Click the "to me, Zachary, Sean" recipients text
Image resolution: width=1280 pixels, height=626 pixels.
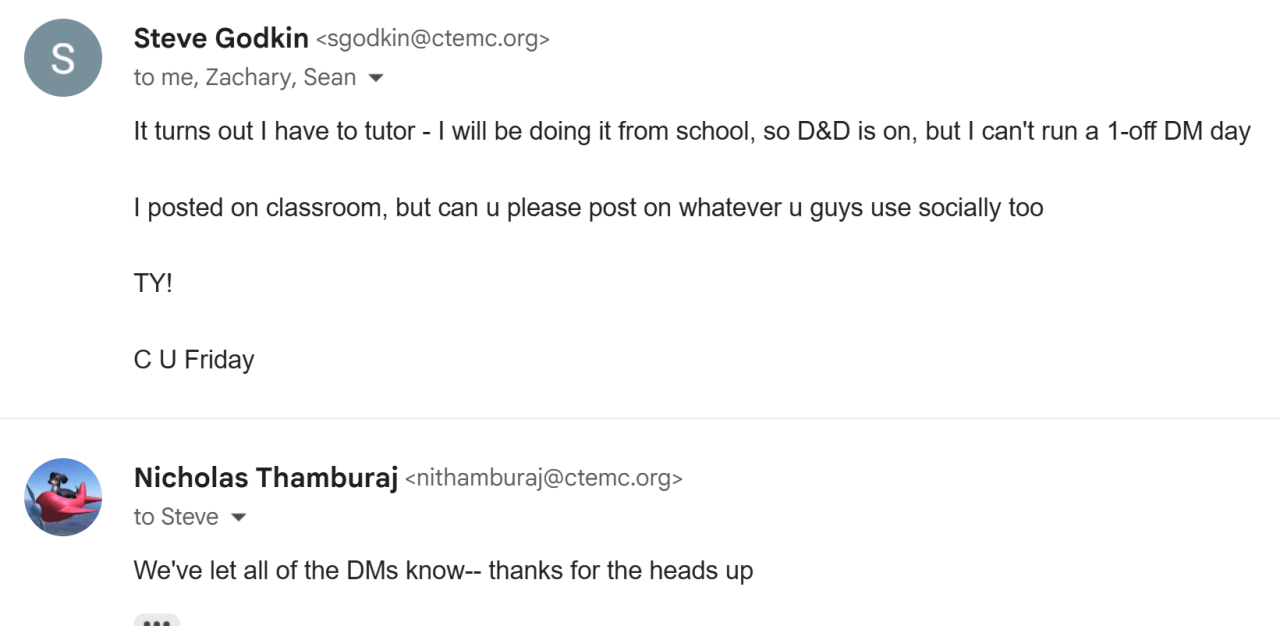coord(244,78)
